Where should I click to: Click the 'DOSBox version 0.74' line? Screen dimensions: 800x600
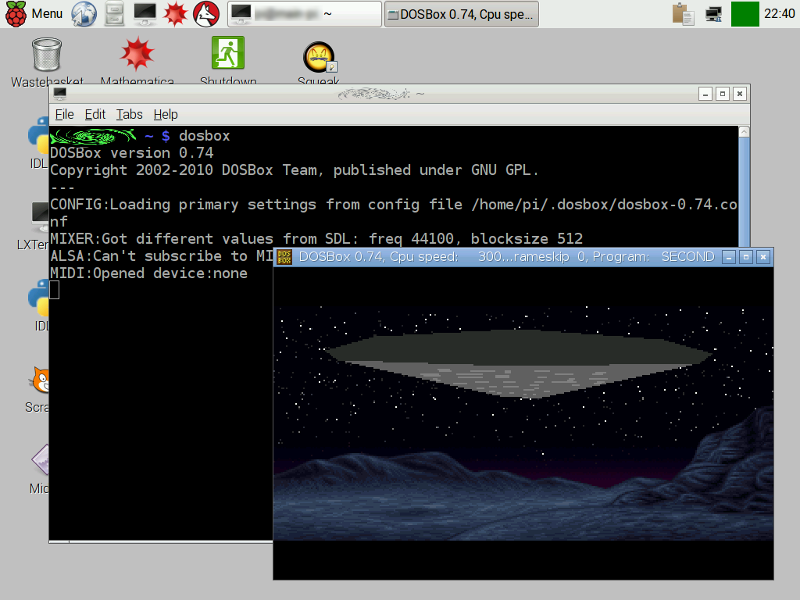(x=132, y=153)
